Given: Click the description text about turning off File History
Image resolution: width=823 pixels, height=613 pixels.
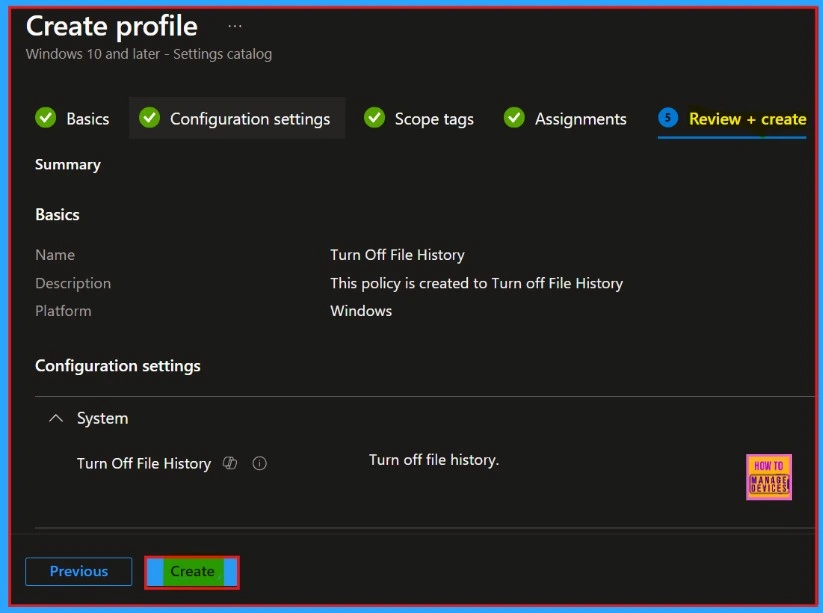Looking at the screenshot, I should pyautogui.click(x=477, y=283).
